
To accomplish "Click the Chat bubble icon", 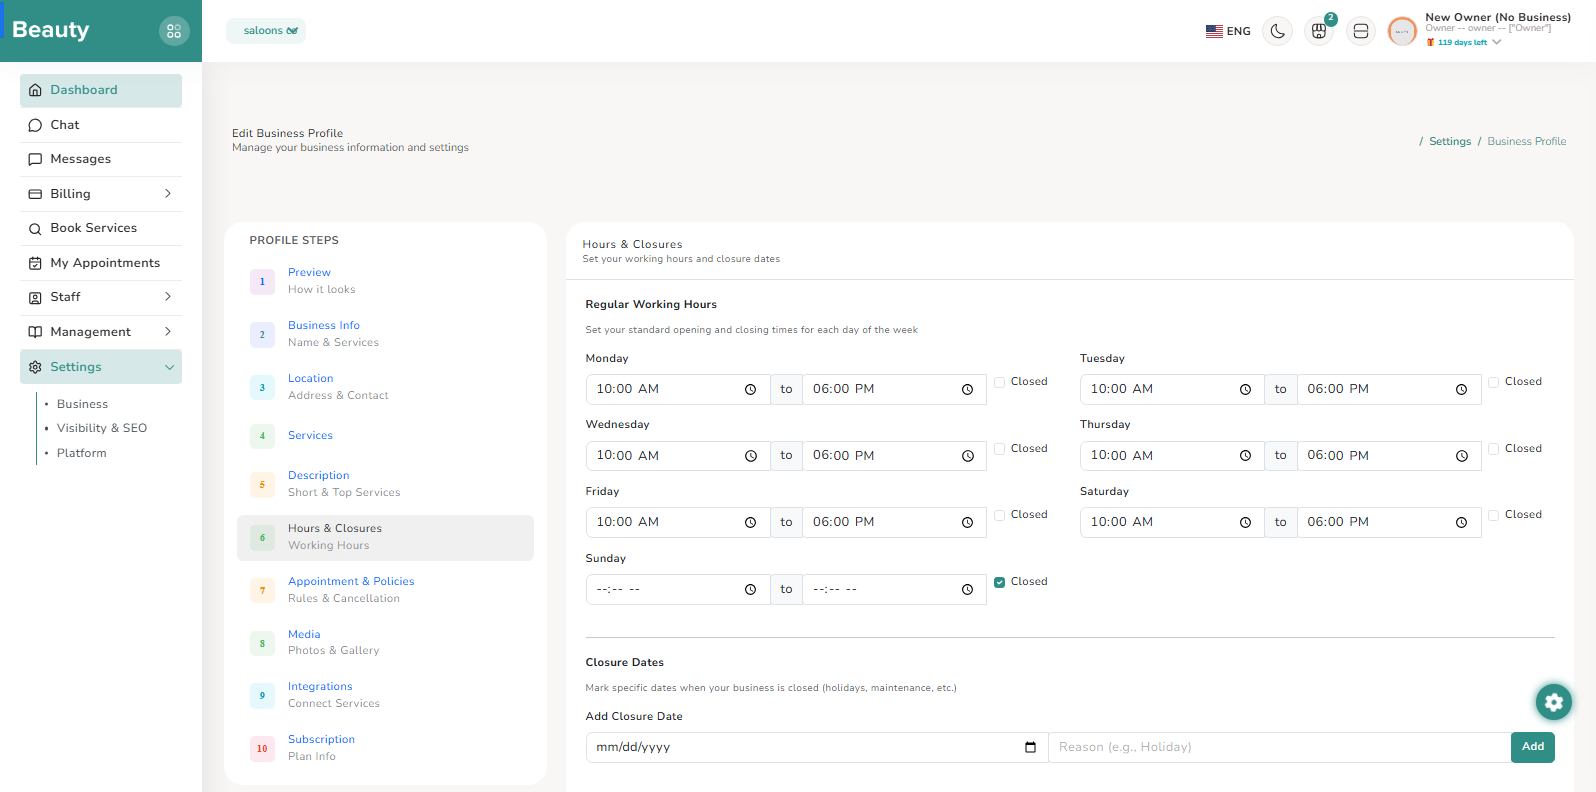I will click(x=35, y=125).
